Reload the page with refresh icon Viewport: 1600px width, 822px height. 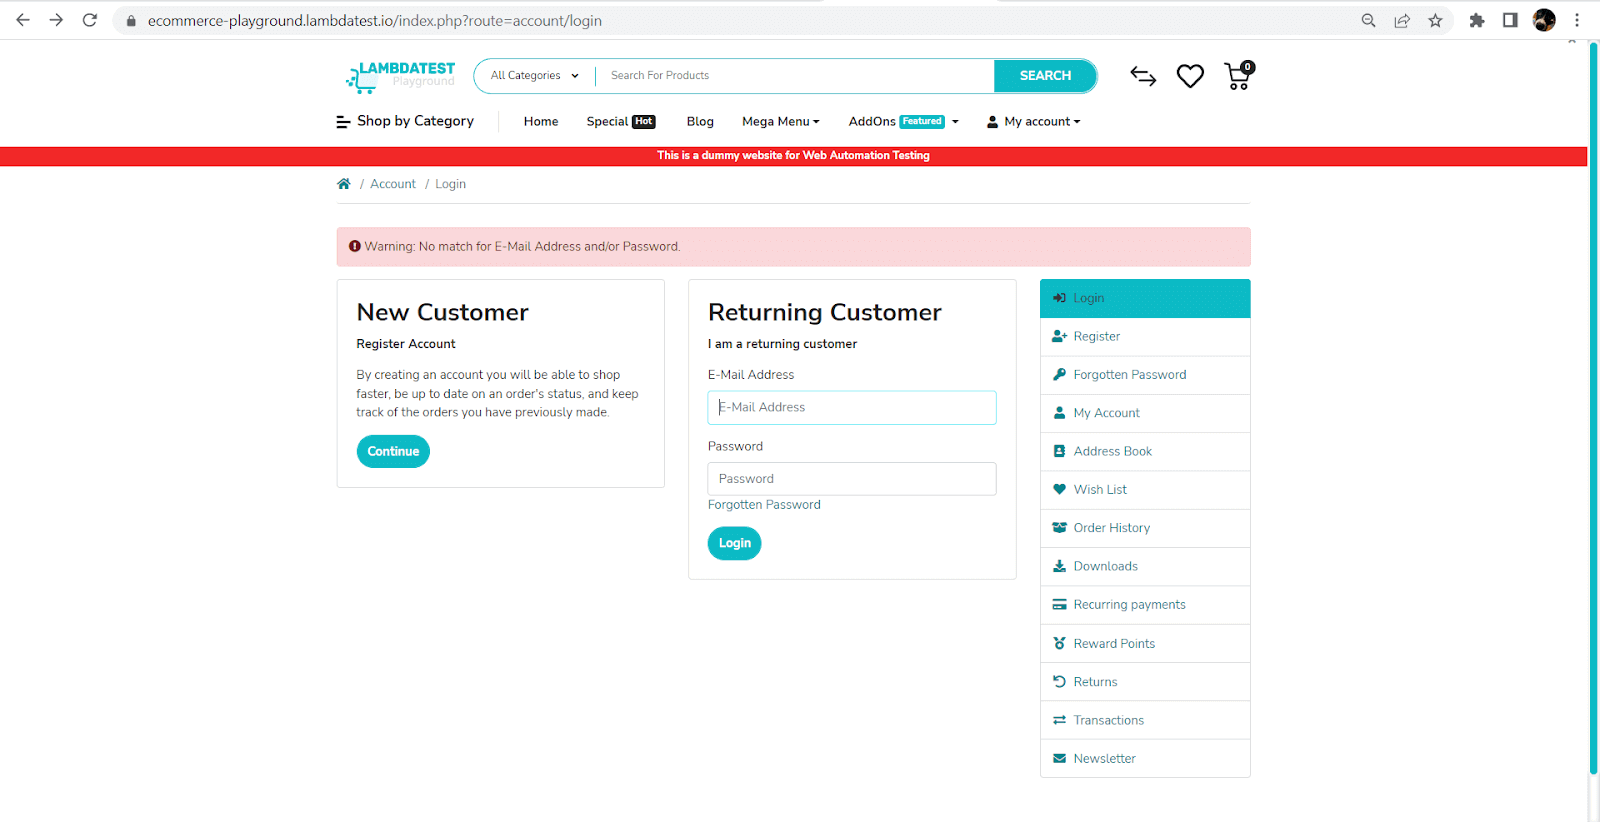coord(90,20)
